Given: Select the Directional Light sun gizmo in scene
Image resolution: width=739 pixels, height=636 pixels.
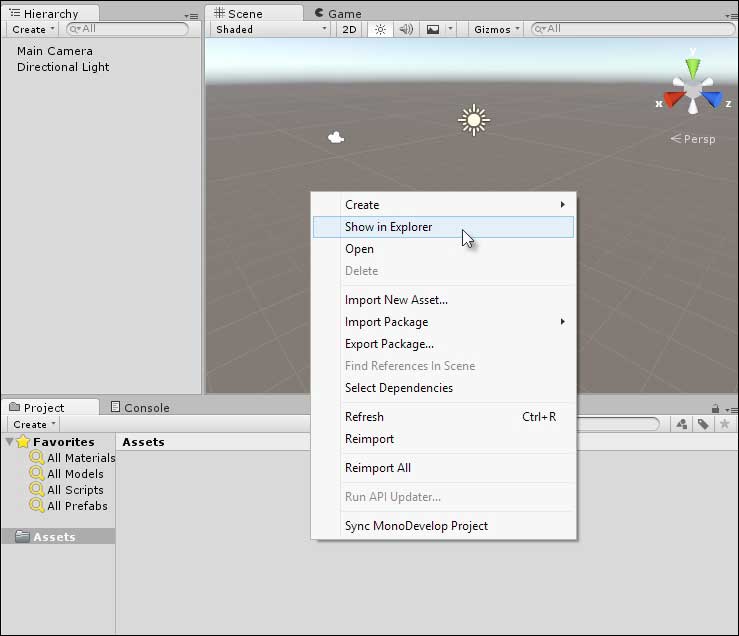Looking at the screenshot, I should [473, 120].
